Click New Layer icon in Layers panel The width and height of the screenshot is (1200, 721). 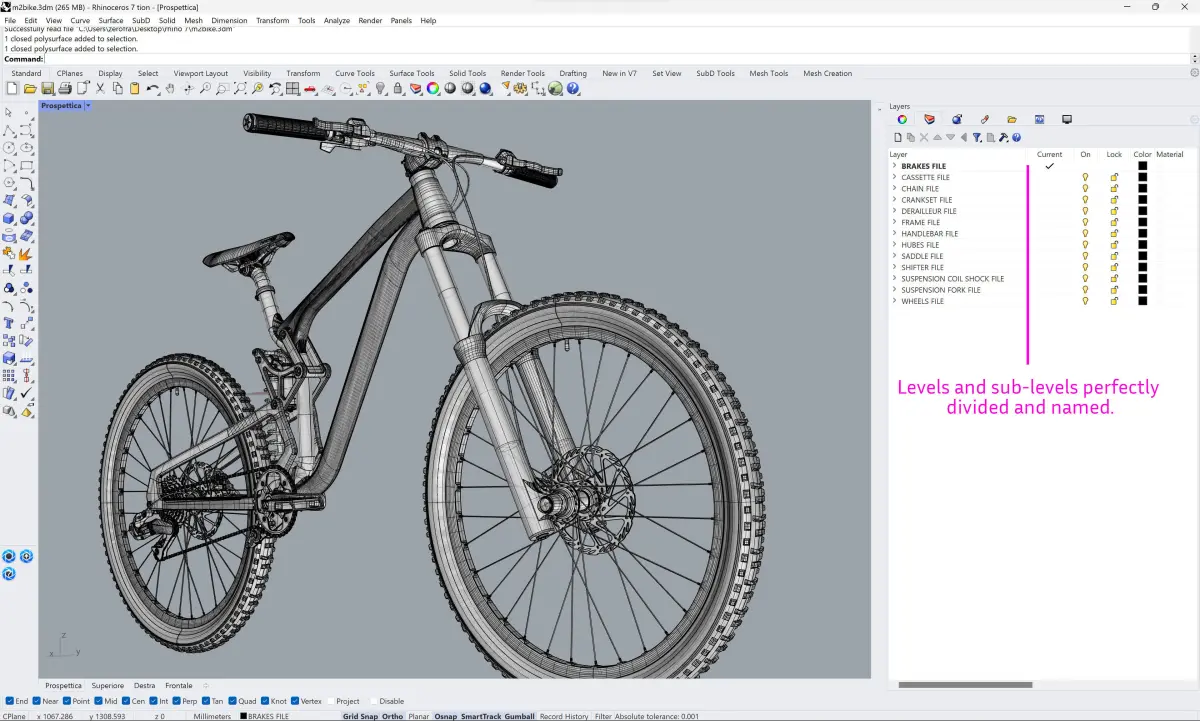pyautogui.click(x=898, y=137)
